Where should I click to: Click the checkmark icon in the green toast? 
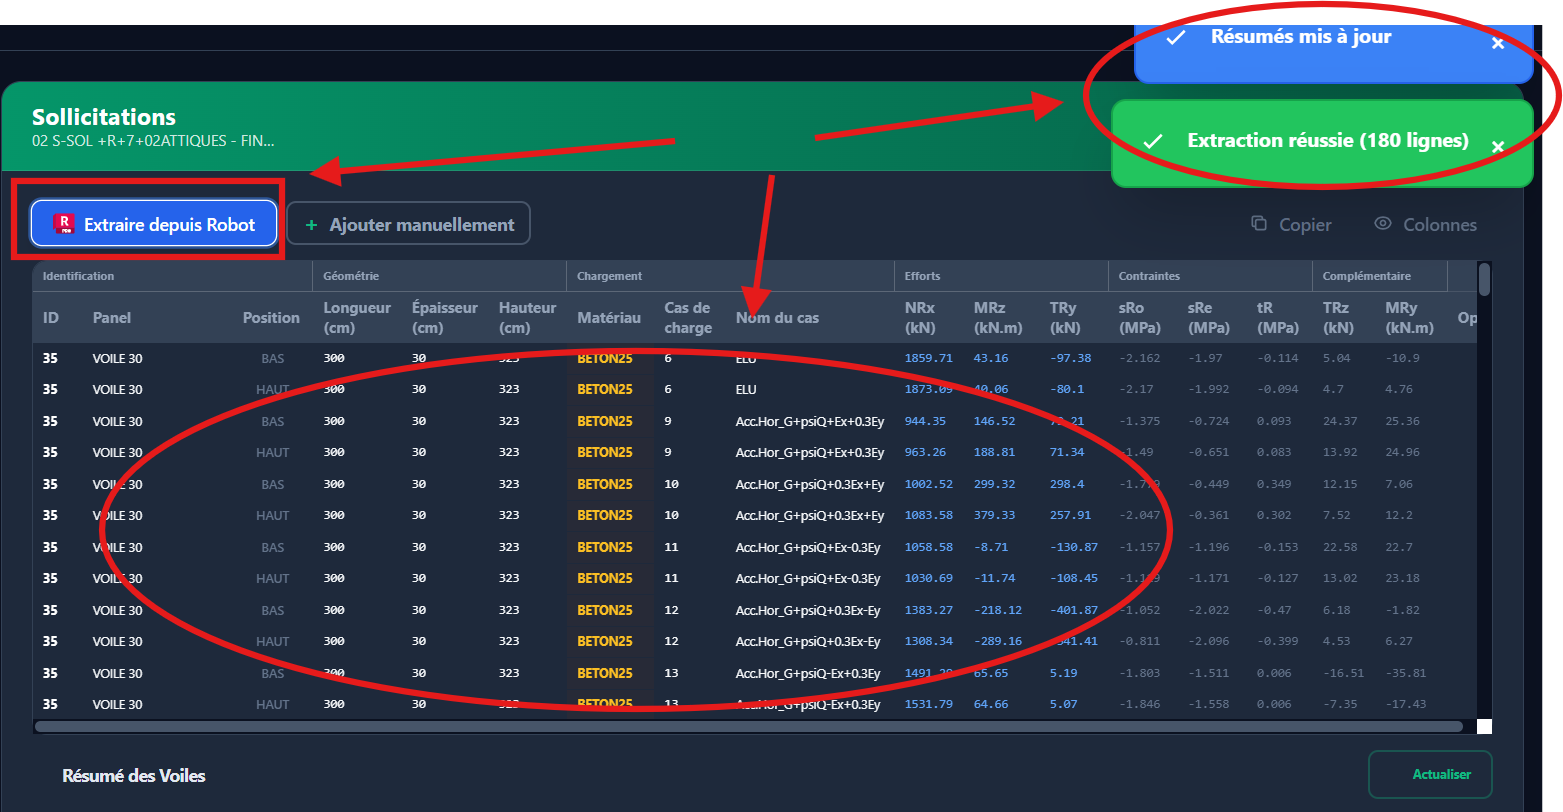click(x=1152, y=141)
